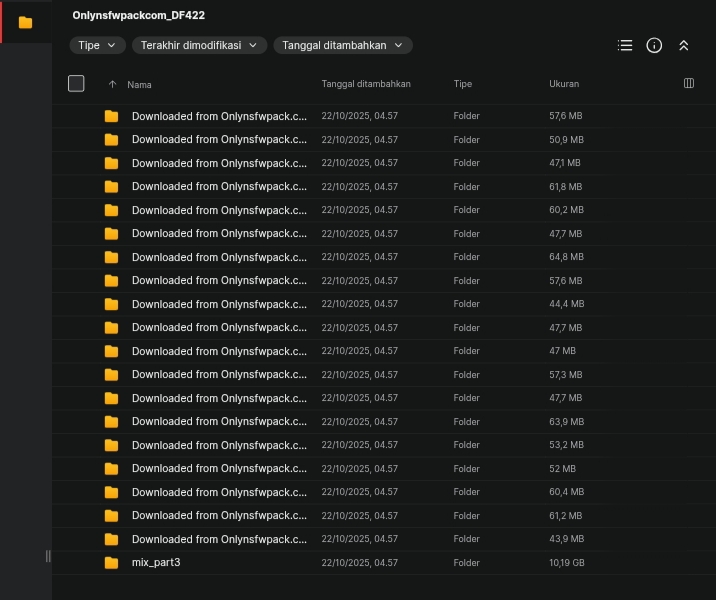716x600 pixels.
Task: Open the info details panel icon
Action: click(x=654, y=45)
